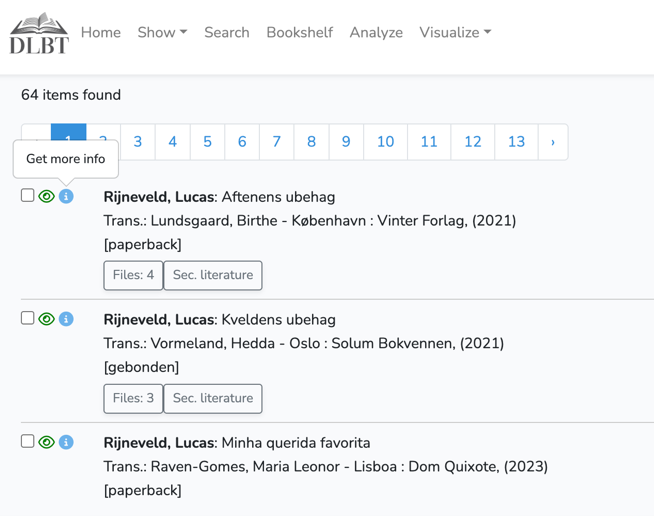Open the Bookshelf menu item
This screenshot has width=654, height=516.
(x=299, y=32)
